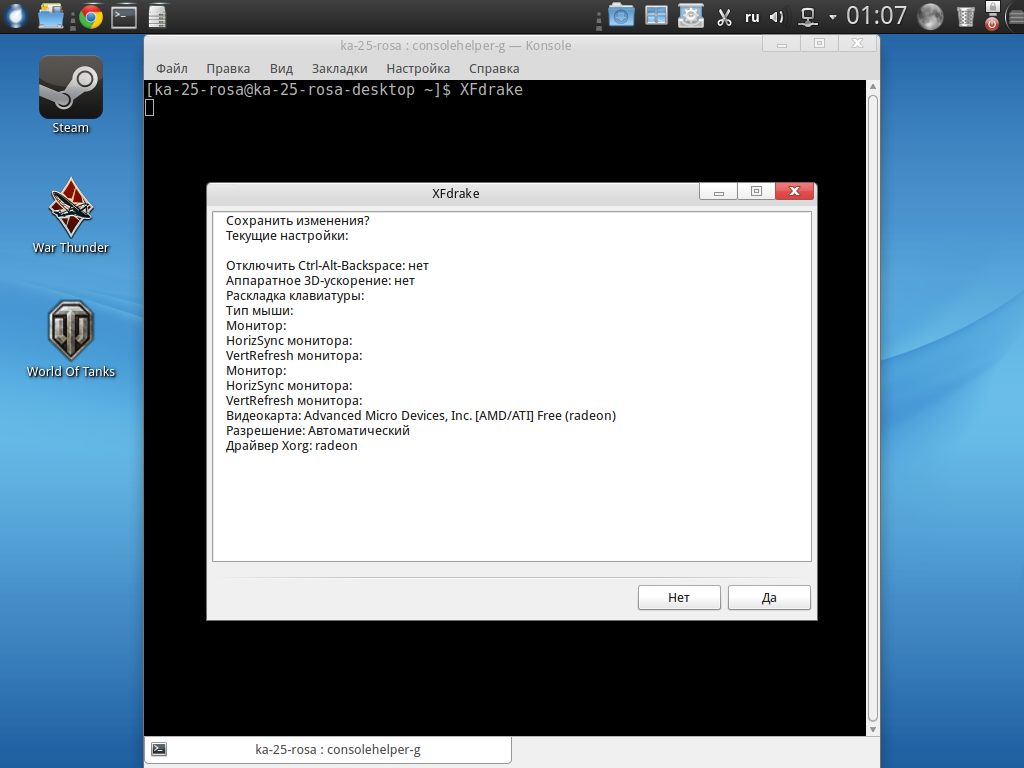Open the Справка menu in Konsole

[494, 69]
